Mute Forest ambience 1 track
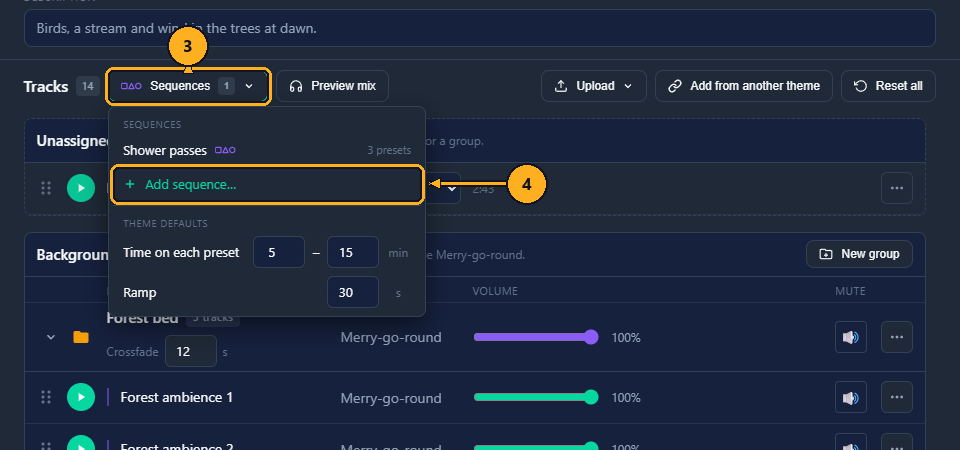 (x=850, y=397)
